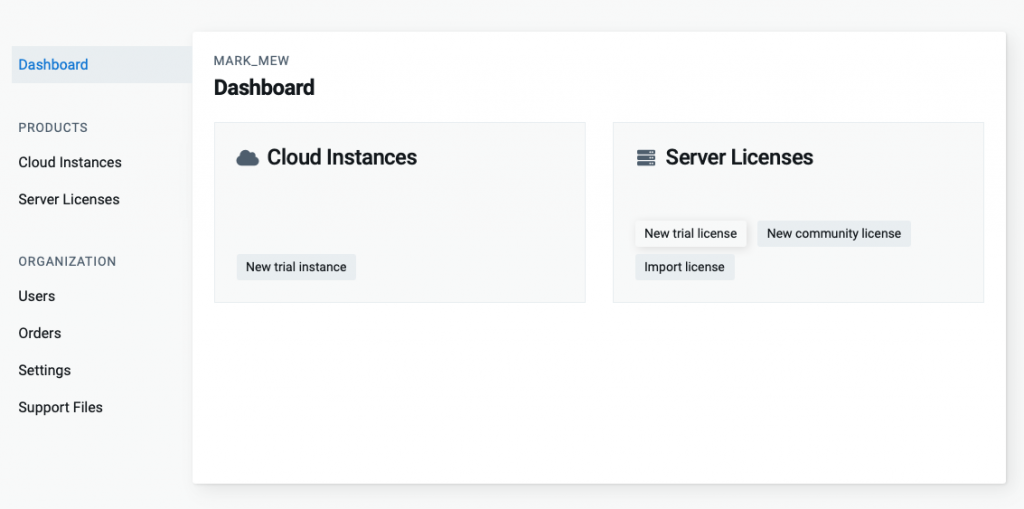Open the Orders page in the sidebar
Viewport: 1024px width, 509px height.
coord(40,333)
